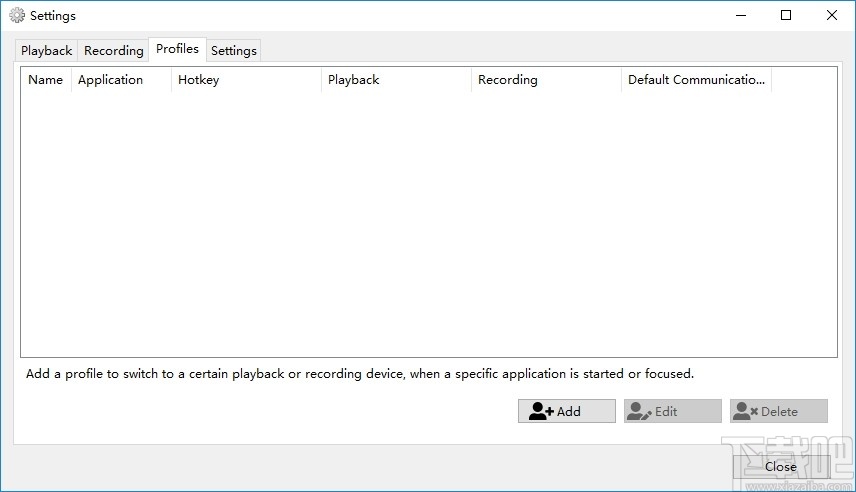856x492 pixels.
Task: Switch to the Playback tab
Action: [47, 51]
